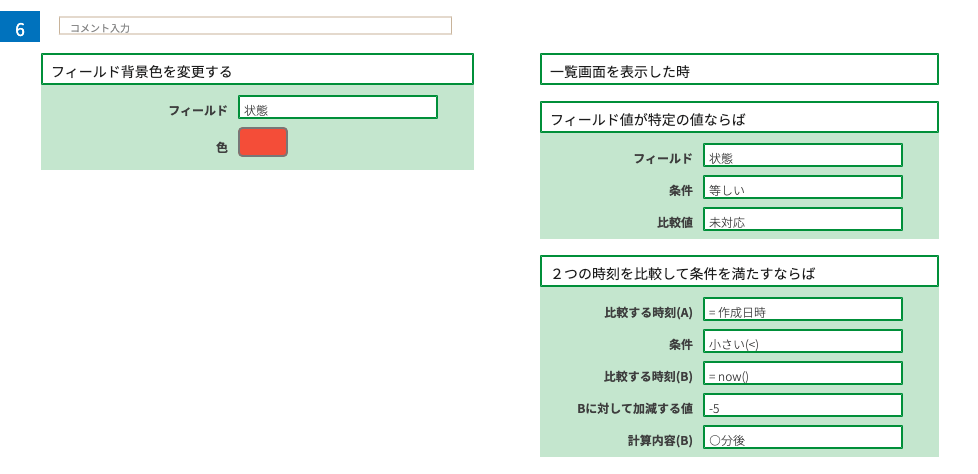Select the フィールド背景色を変更する action header

click(x=257, y=69)
